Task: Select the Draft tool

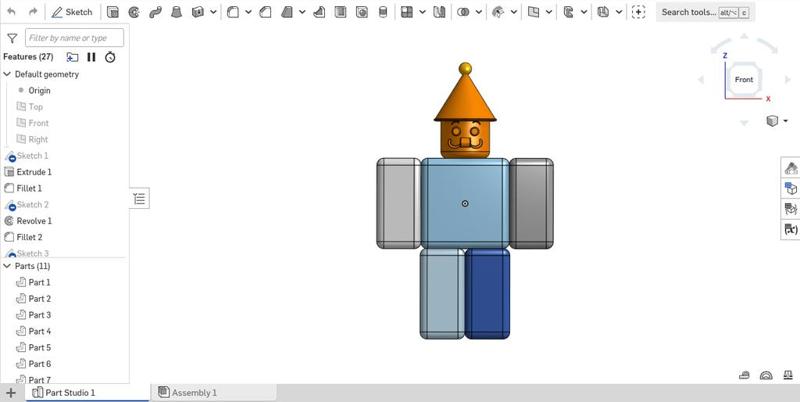Action: coord(287,12)
